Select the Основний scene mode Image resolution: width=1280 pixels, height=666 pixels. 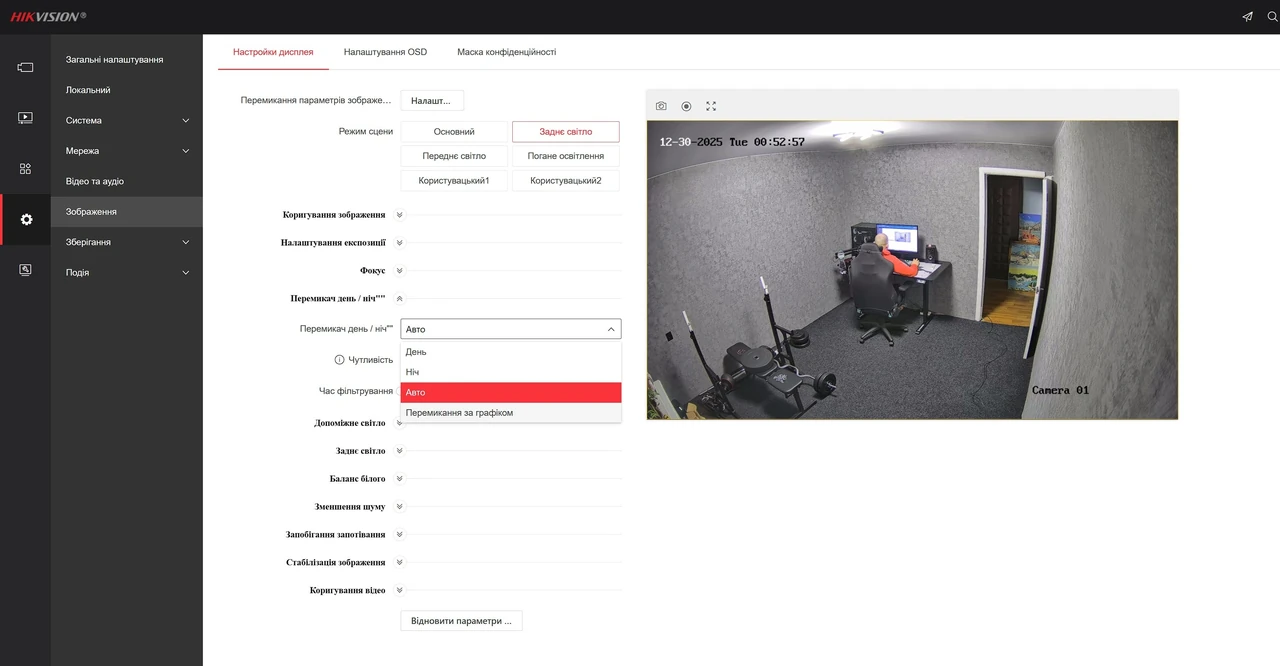click(454, 132)
